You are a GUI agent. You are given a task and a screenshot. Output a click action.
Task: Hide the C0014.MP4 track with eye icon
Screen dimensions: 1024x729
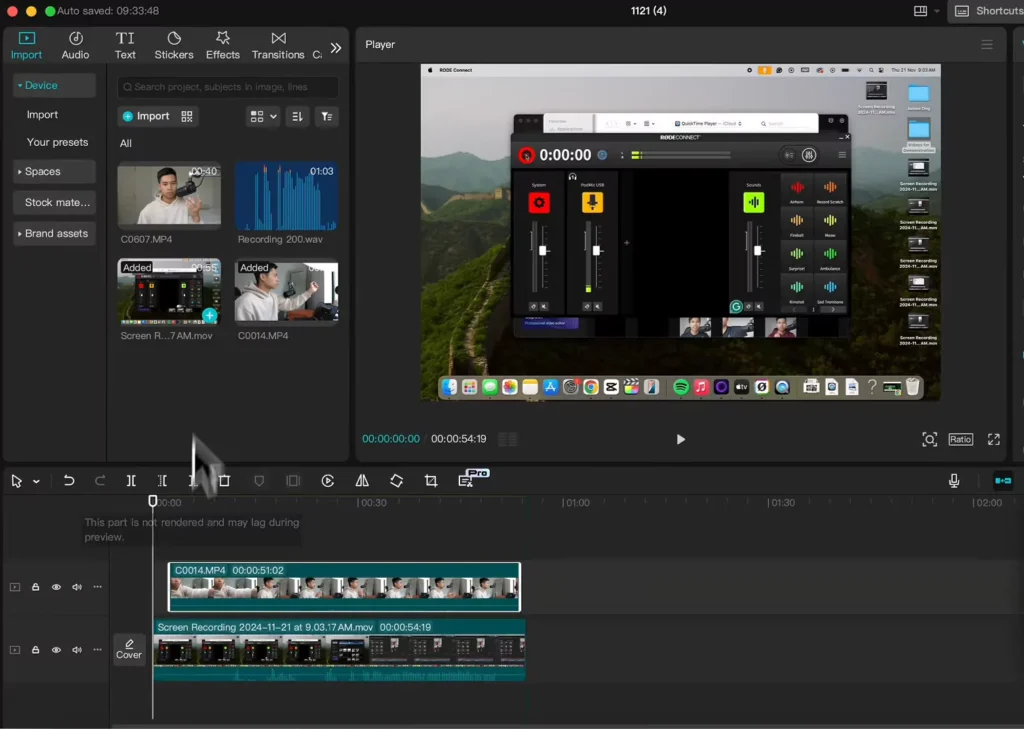(56, 587)
